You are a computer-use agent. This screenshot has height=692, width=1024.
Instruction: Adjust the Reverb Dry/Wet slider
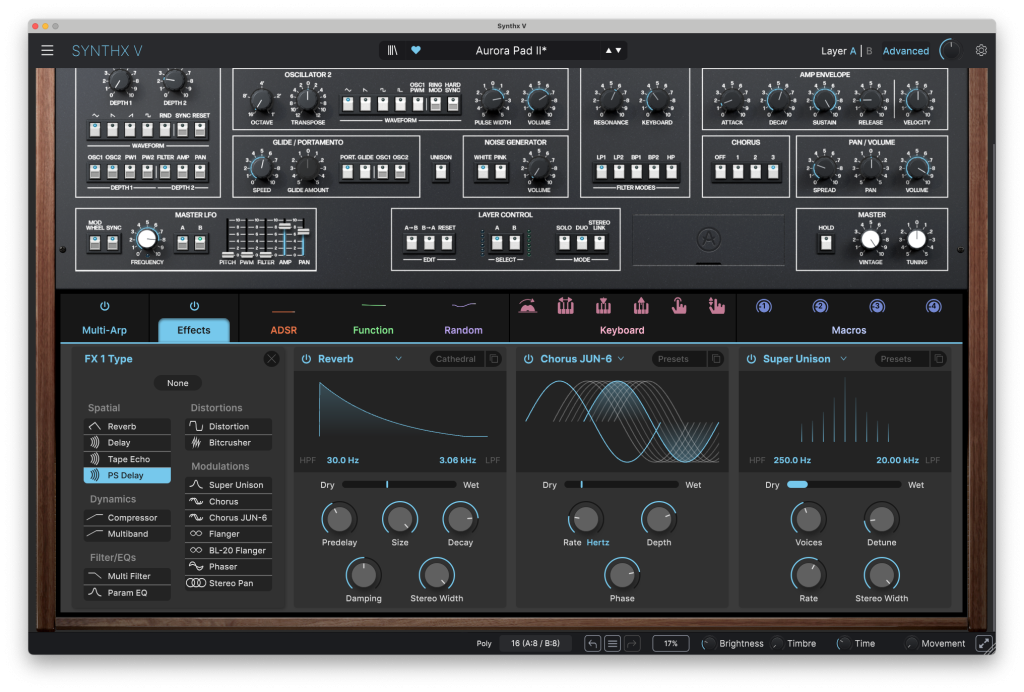pos(398,485)
